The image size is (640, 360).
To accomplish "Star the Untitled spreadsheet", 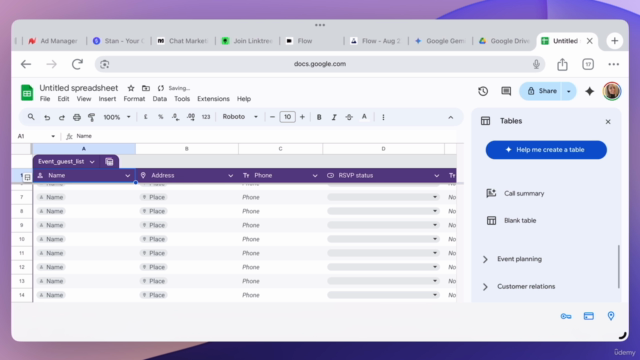I will point(131,88).
